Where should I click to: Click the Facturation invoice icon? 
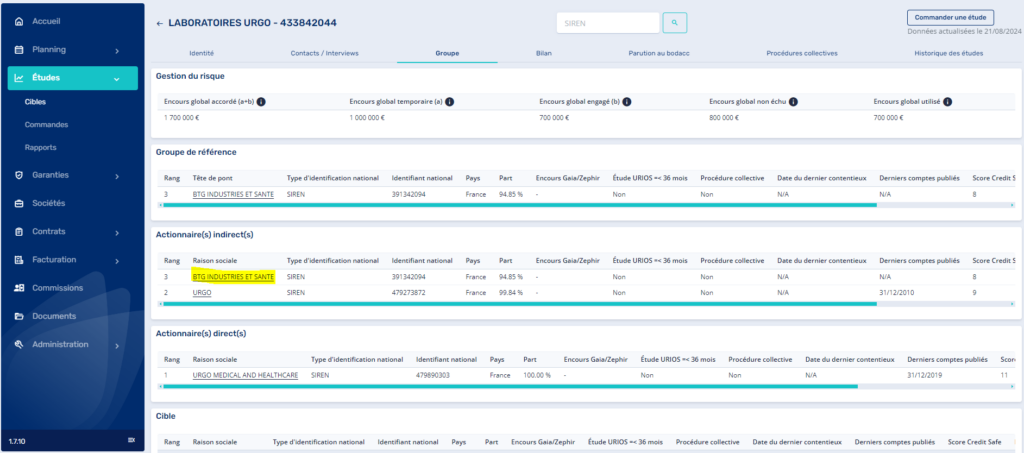[19, 260]
